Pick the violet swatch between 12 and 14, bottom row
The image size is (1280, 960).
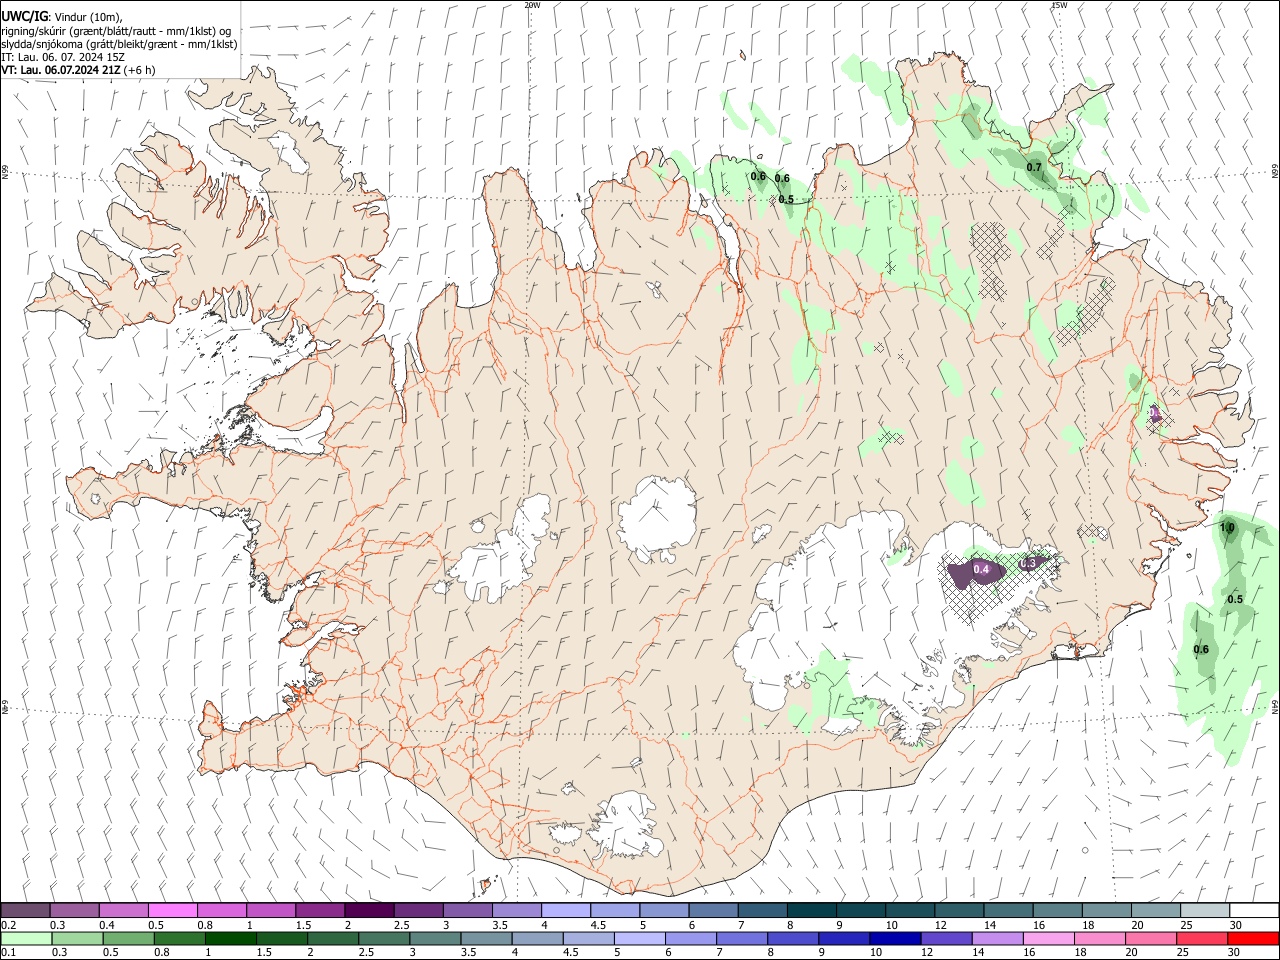945,938
